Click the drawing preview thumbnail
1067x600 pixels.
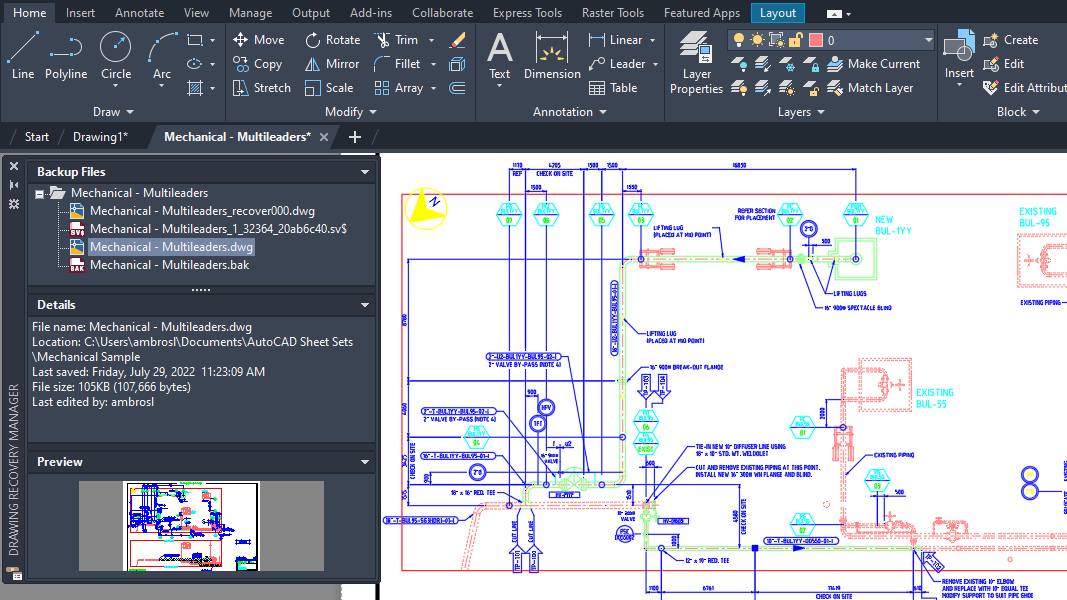191,526
